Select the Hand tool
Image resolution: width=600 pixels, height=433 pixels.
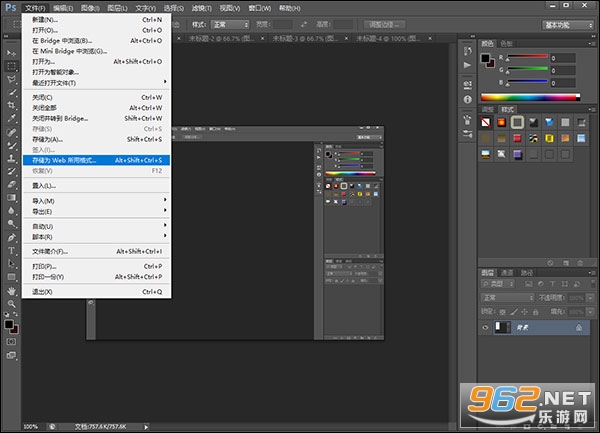coord(11,291)
